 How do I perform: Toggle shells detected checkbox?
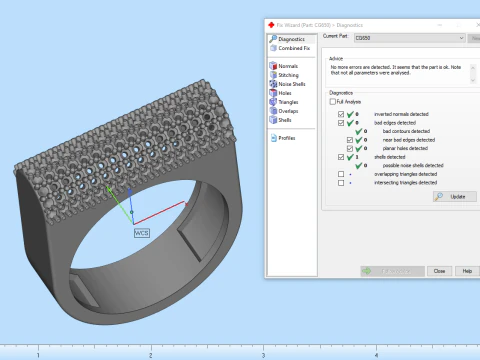tap(341, 157)
